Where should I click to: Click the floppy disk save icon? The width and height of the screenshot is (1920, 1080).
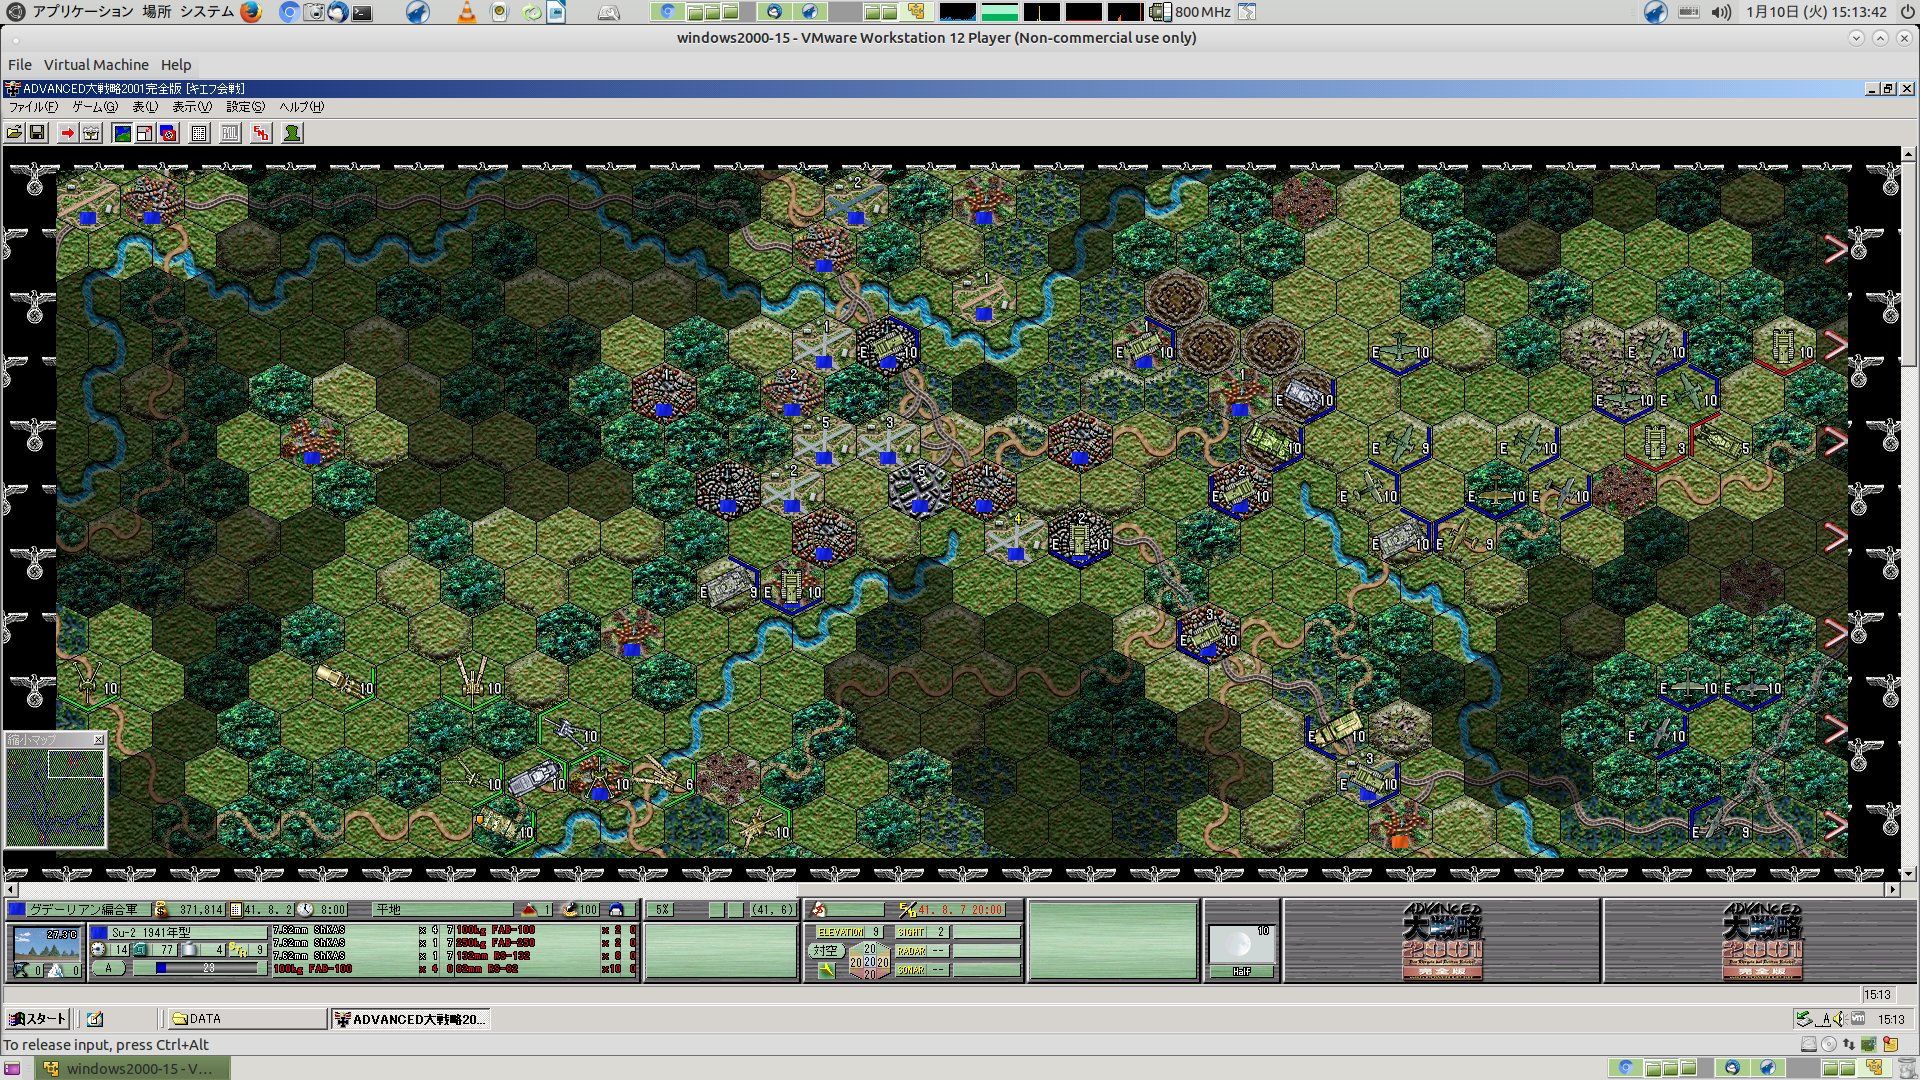[37, 133]
